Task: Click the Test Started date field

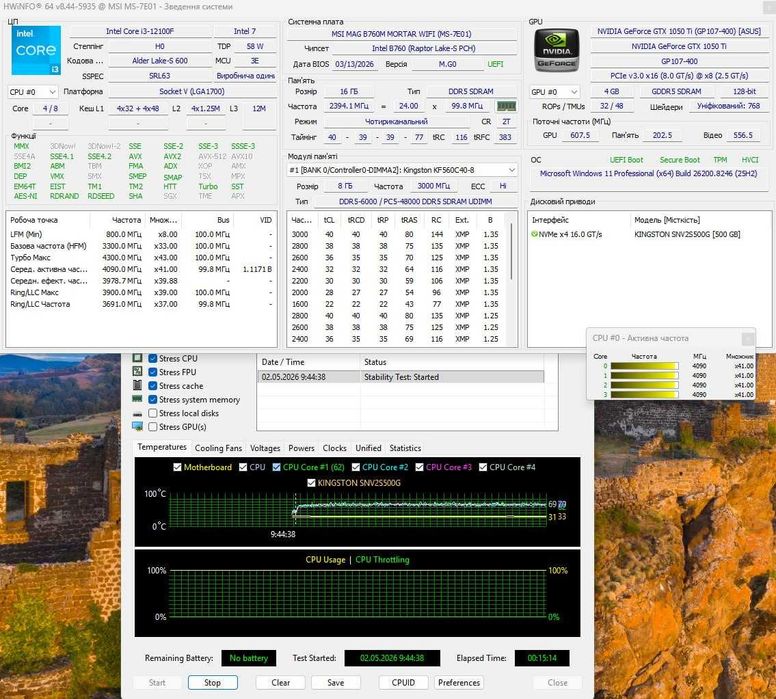Action: click(x=392, y=658)
